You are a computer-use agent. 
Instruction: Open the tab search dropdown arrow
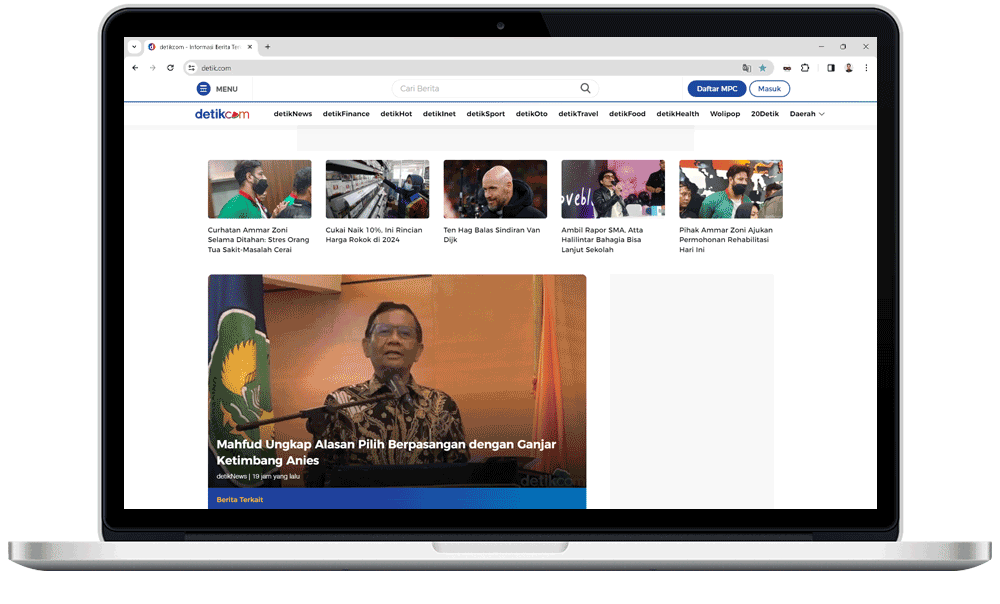[x=135, y=46]
